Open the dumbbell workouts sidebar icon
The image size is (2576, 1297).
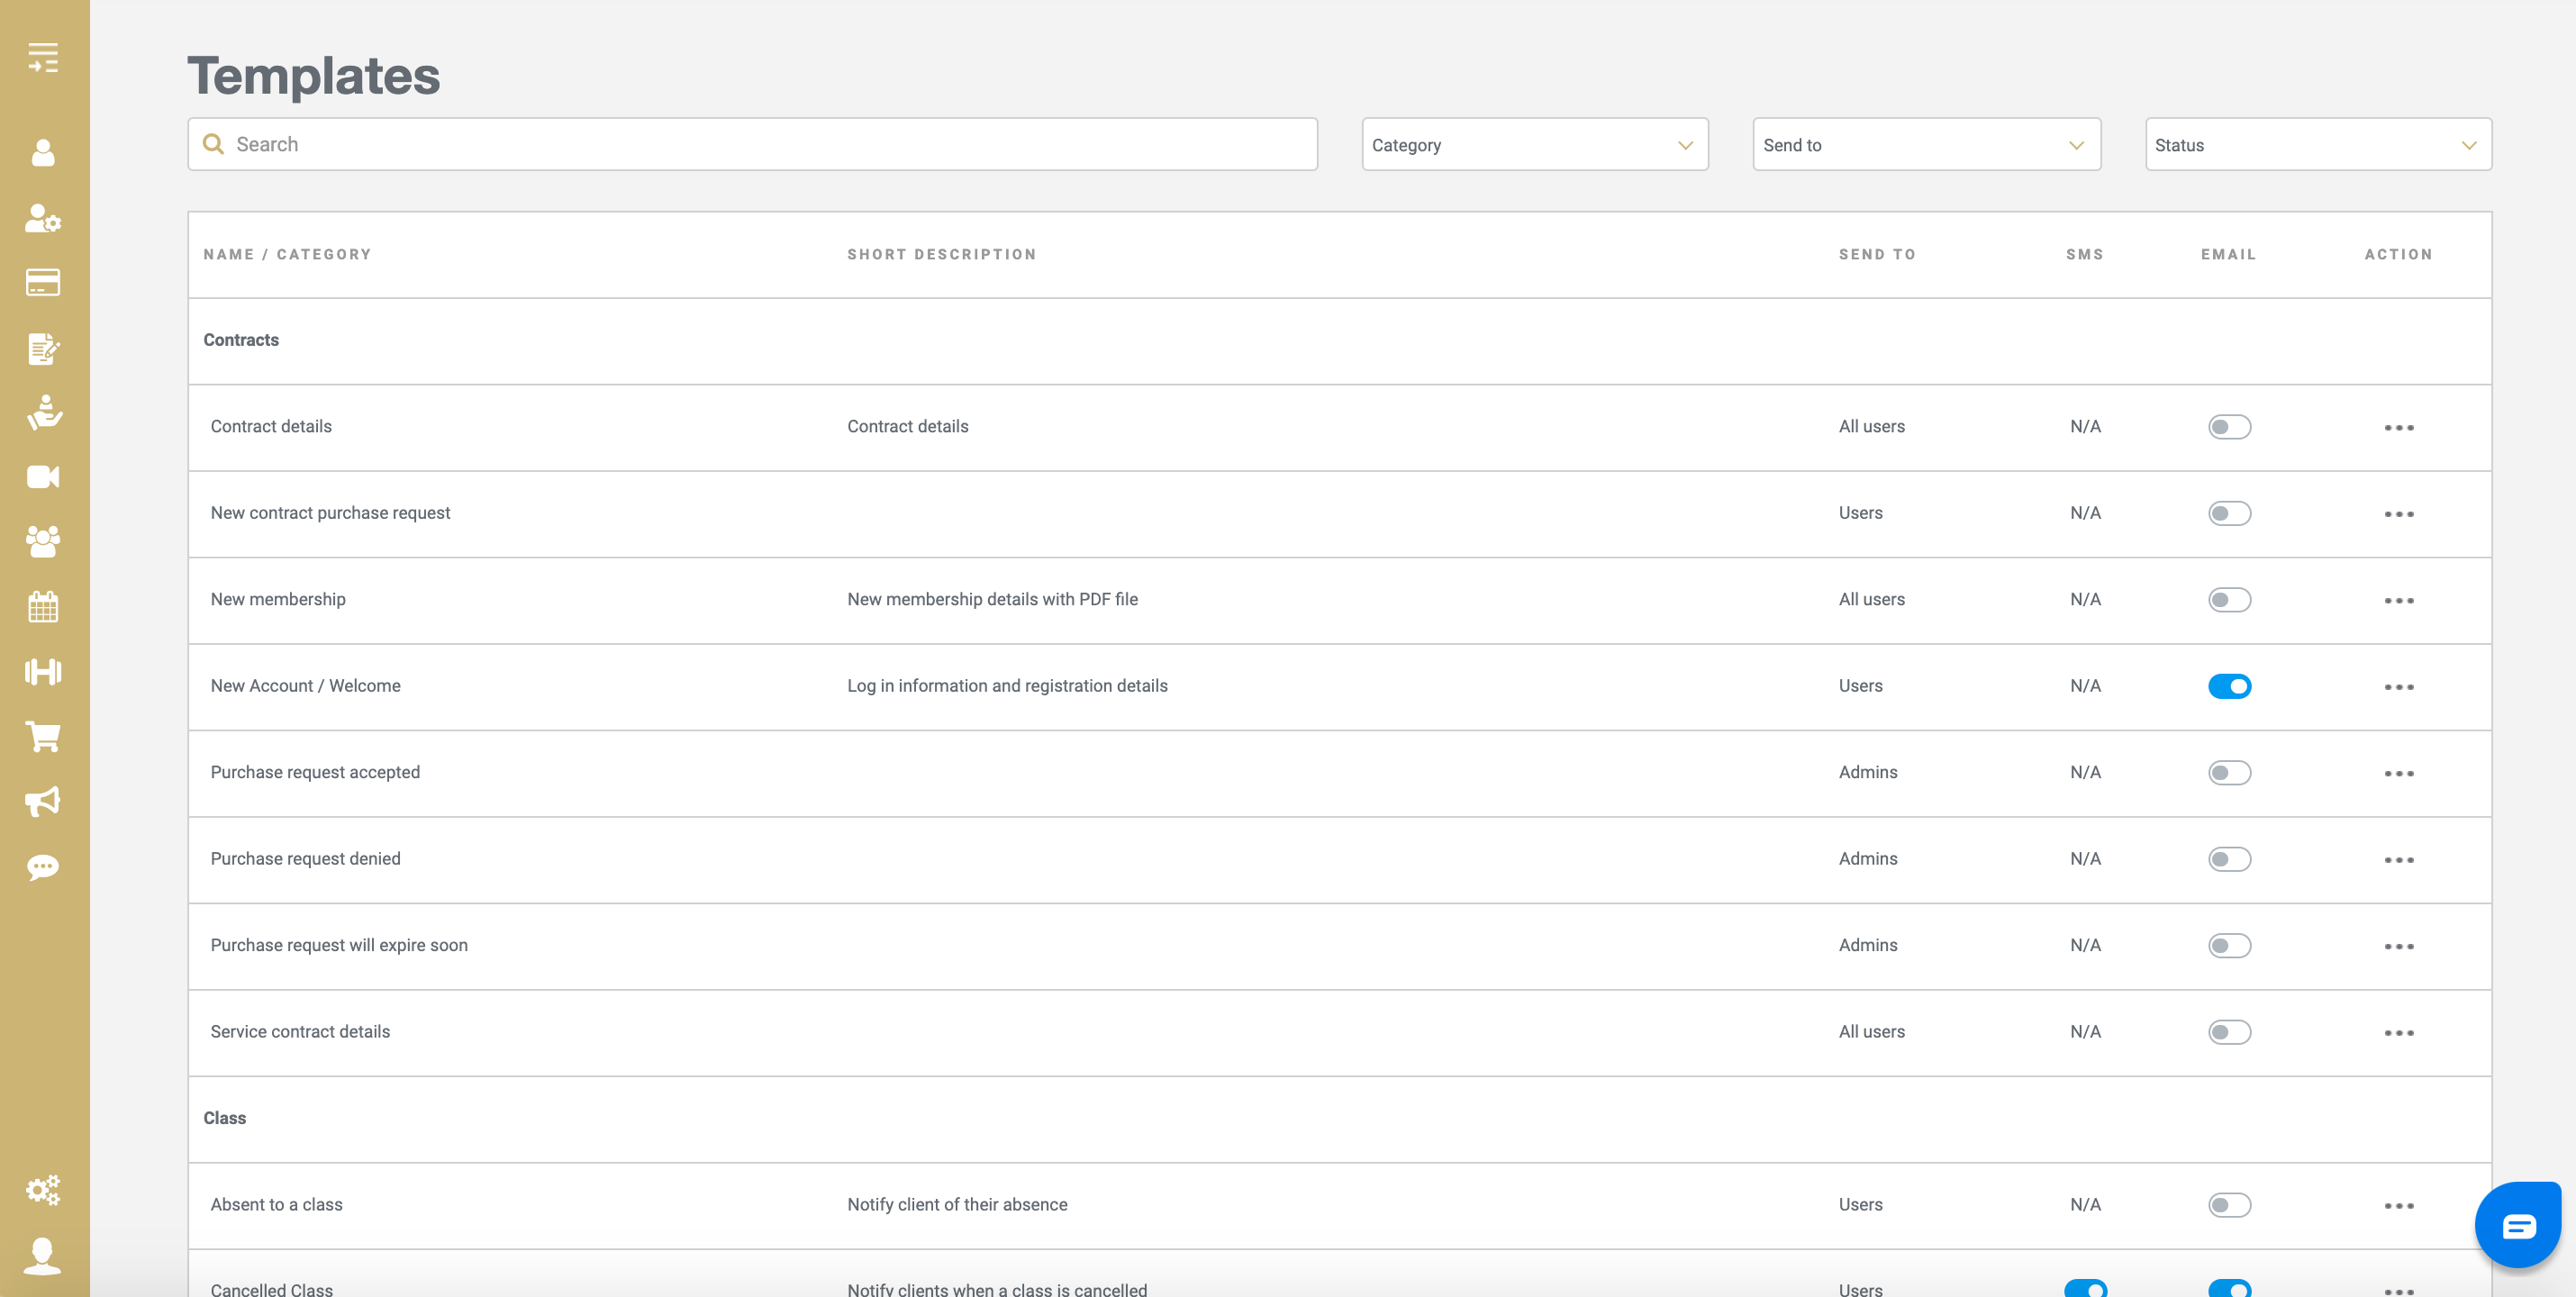43,672
